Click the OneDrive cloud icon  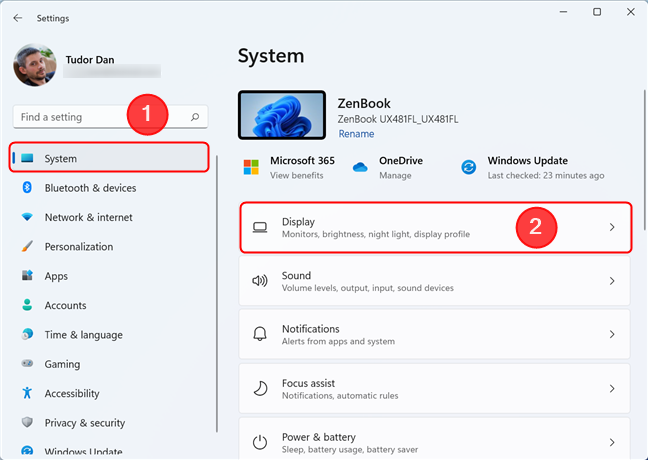(360, 167)
